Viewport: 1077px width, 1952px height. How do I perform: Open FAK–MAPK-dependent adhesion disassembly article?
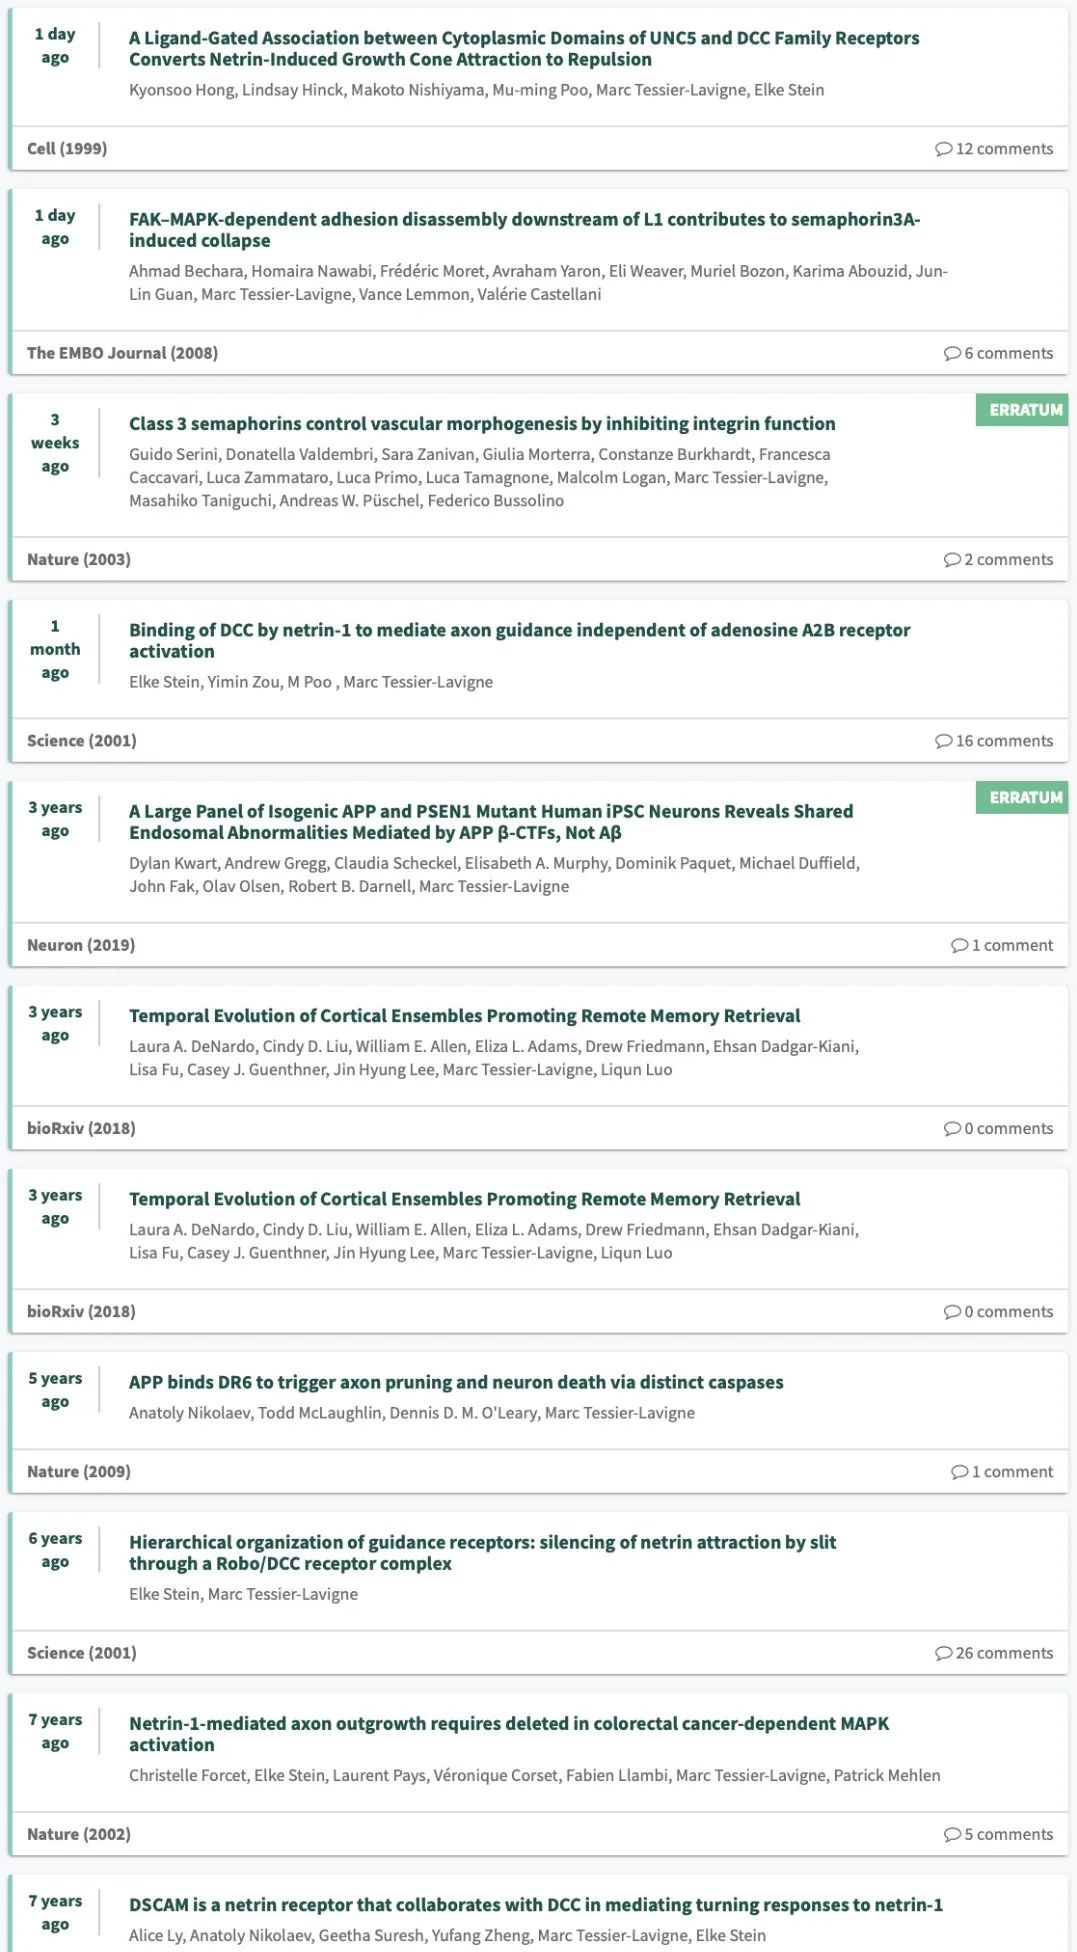(x=524, y=230)
